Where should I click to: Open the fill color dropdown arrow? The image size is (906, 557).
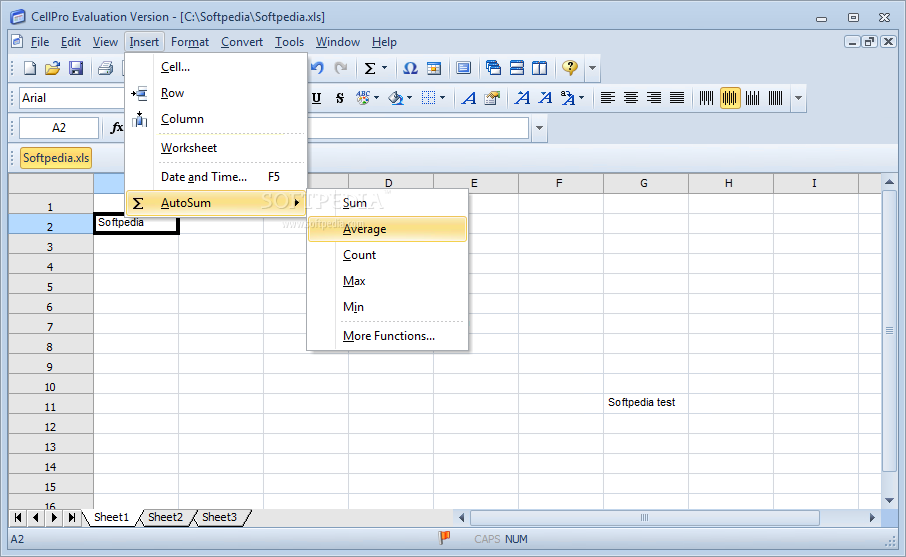point(409,98)
